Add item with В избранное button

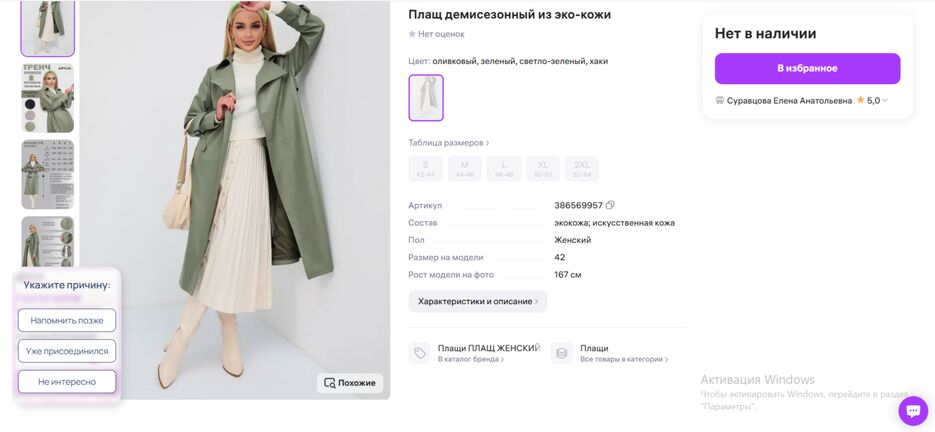tap(807, 68)
